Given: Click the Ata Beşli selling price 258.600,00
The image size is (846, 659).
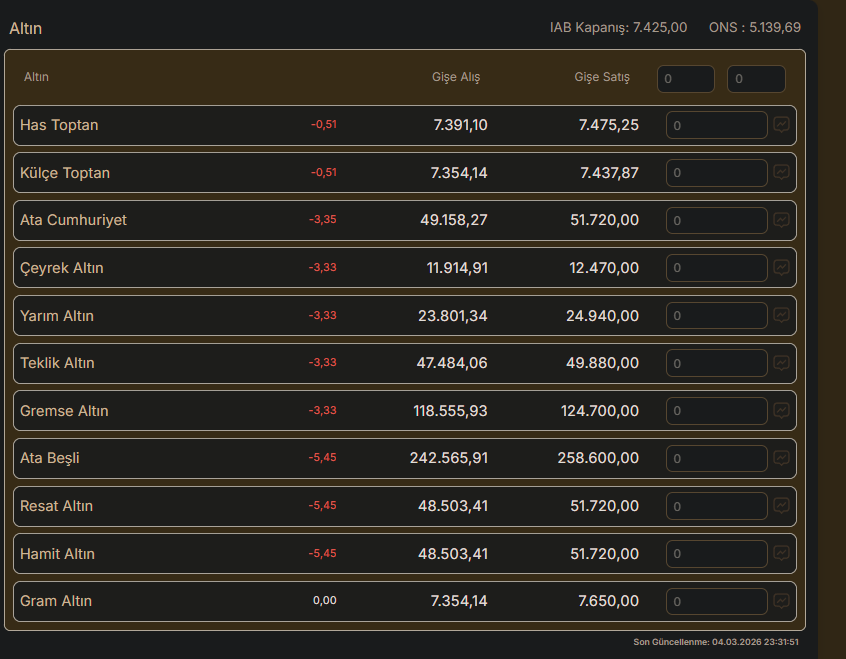Looking at the screenshot, I should point(598,458).
